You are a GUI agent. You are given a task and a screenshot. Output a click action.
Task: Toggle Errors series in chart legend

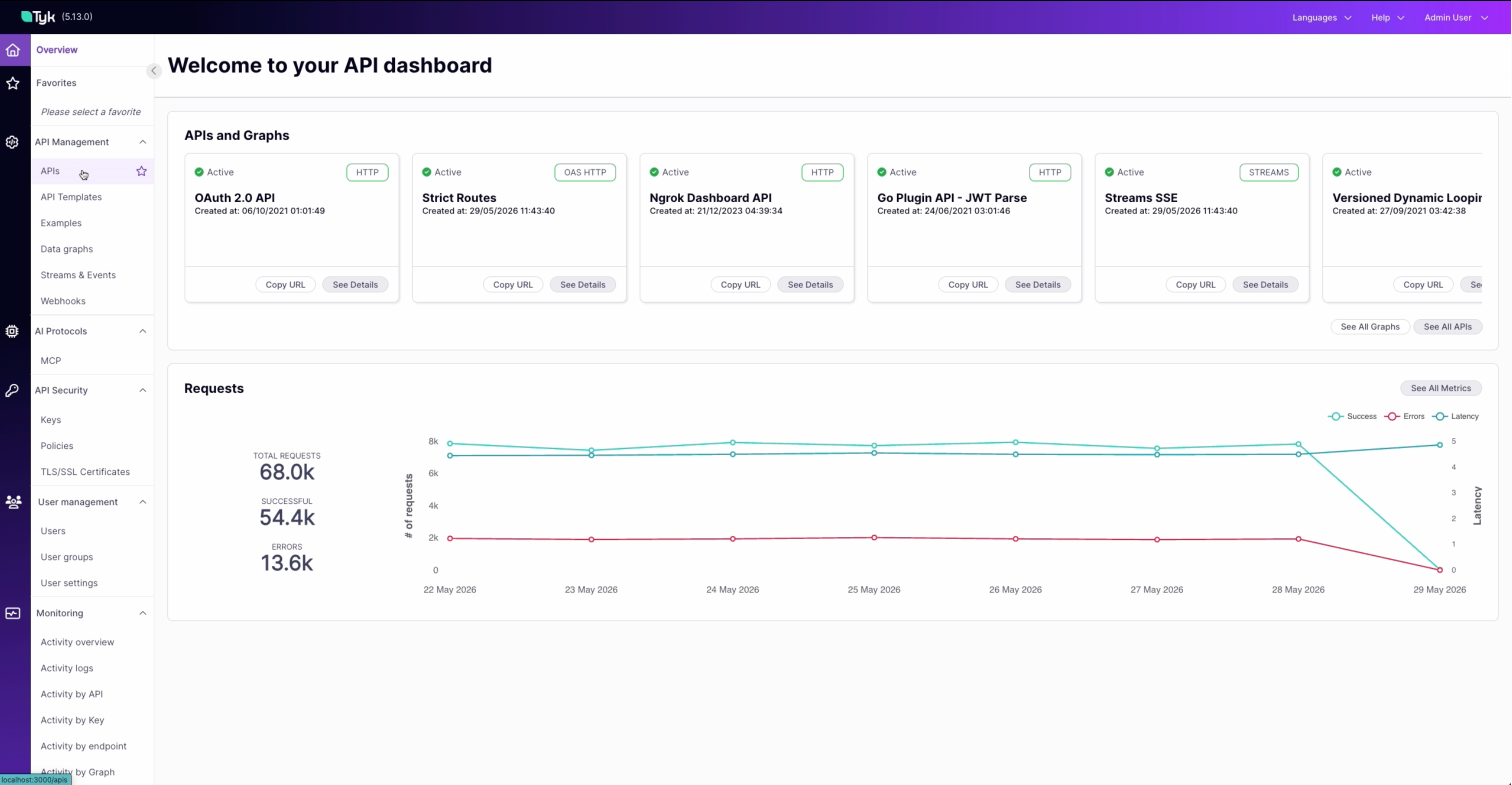(1405, 416)
